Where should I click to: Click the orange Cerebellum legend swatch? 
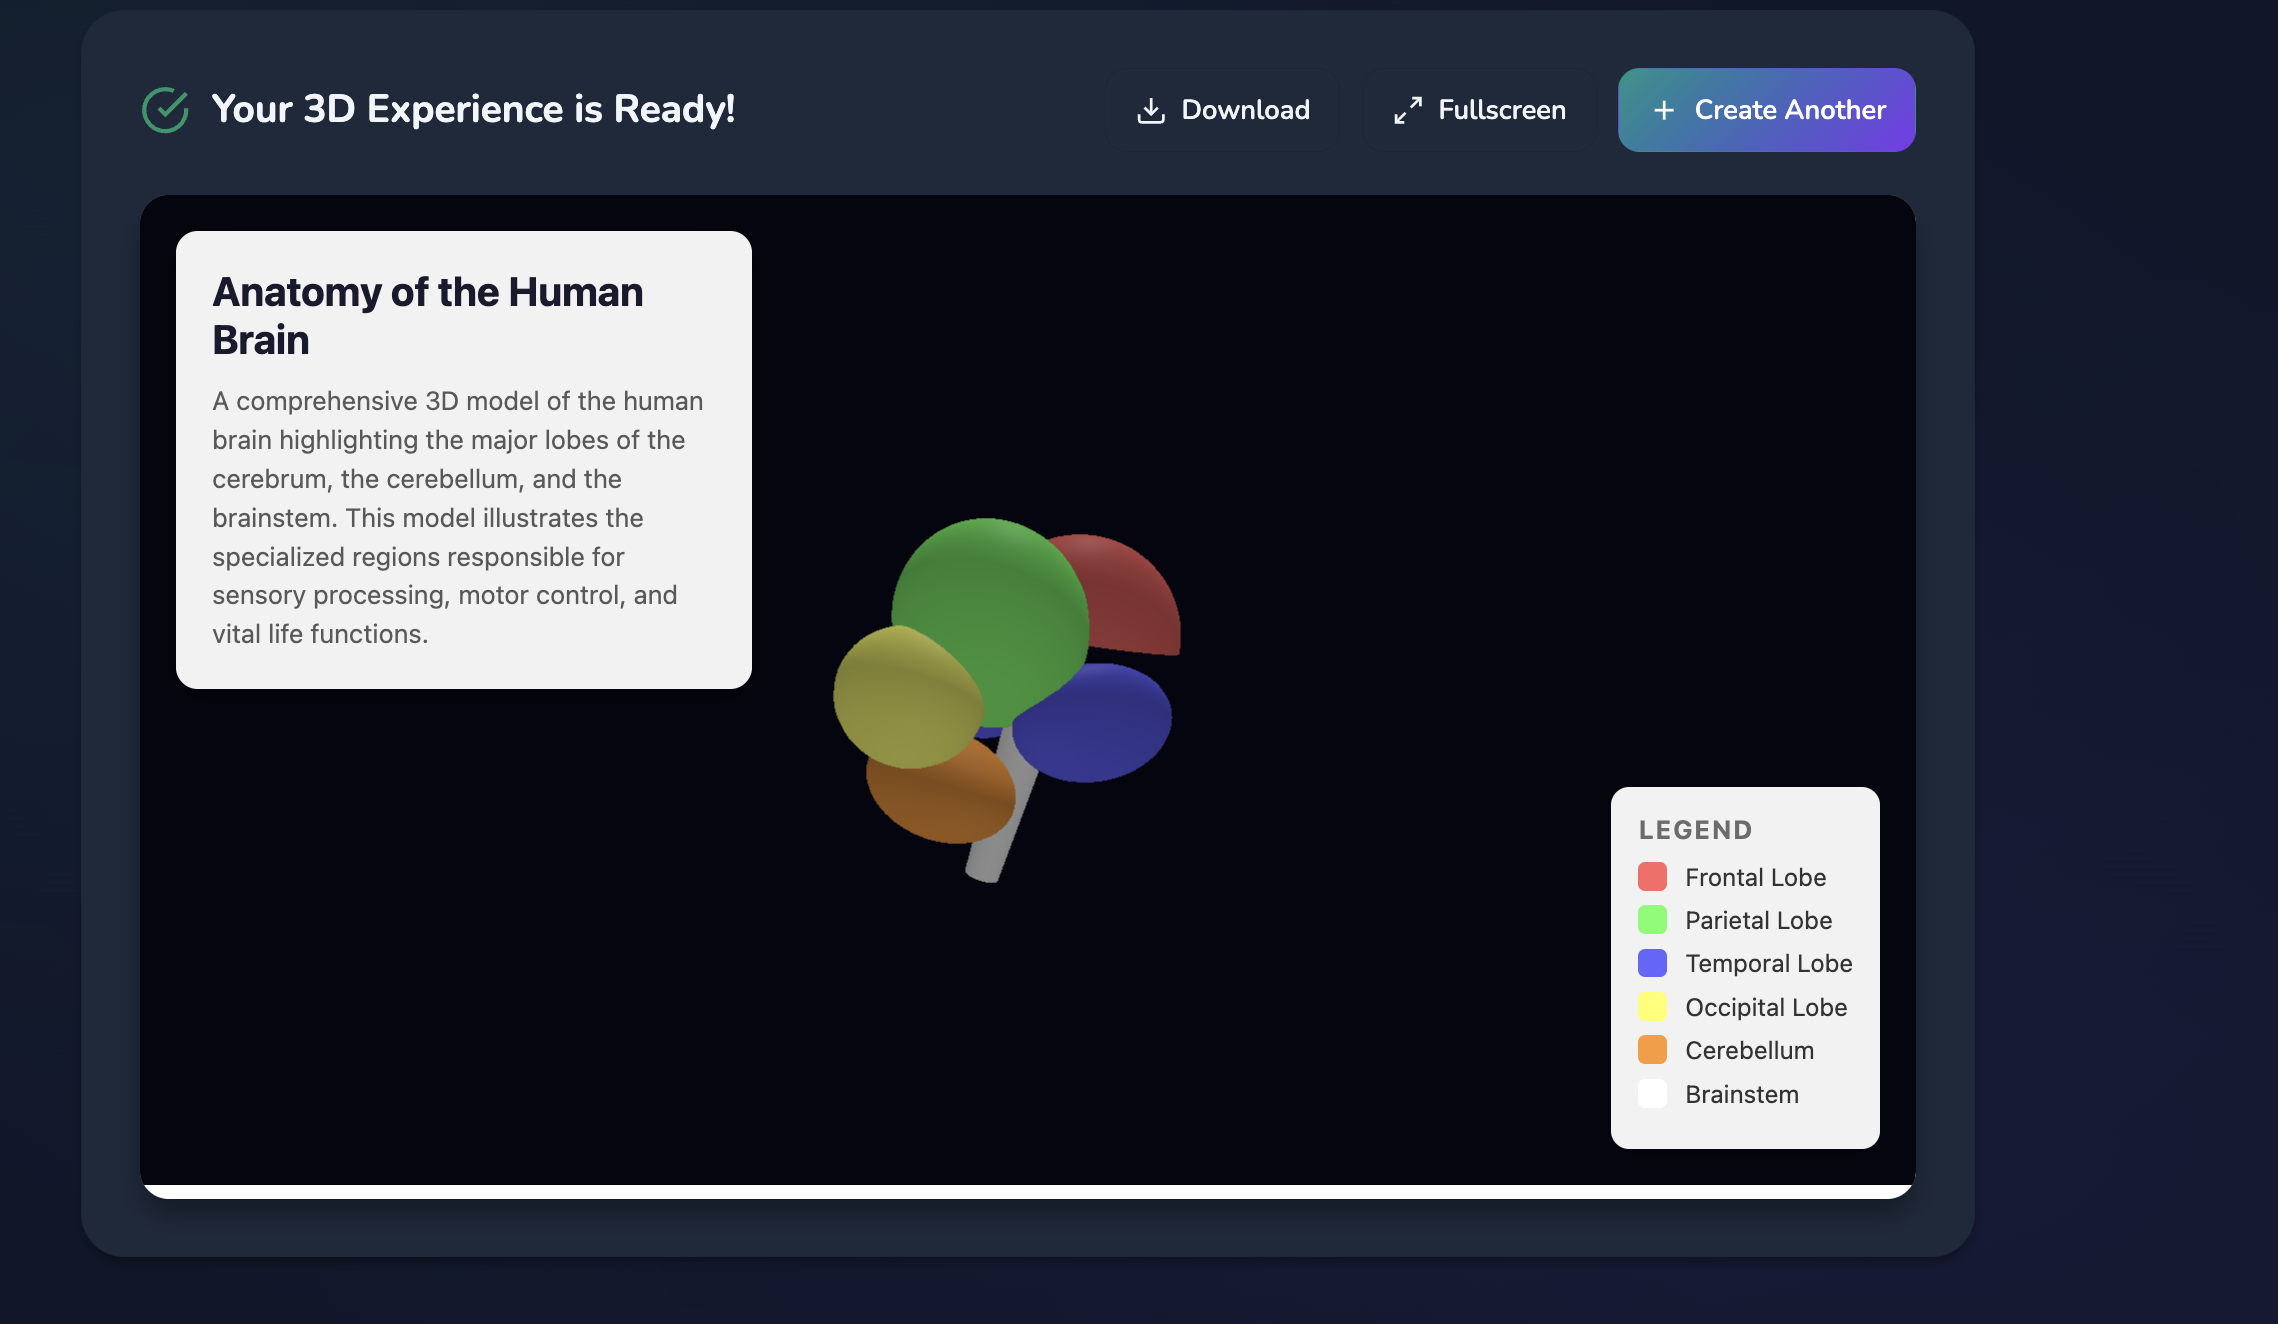pos(1652,1050)
